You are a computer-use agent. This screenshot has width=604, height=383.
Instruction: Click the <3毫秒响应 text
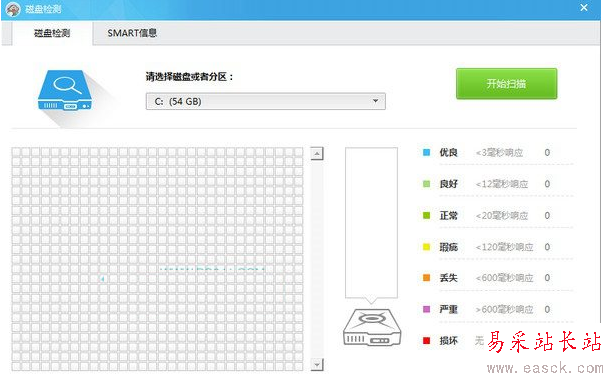coord(499,153)
